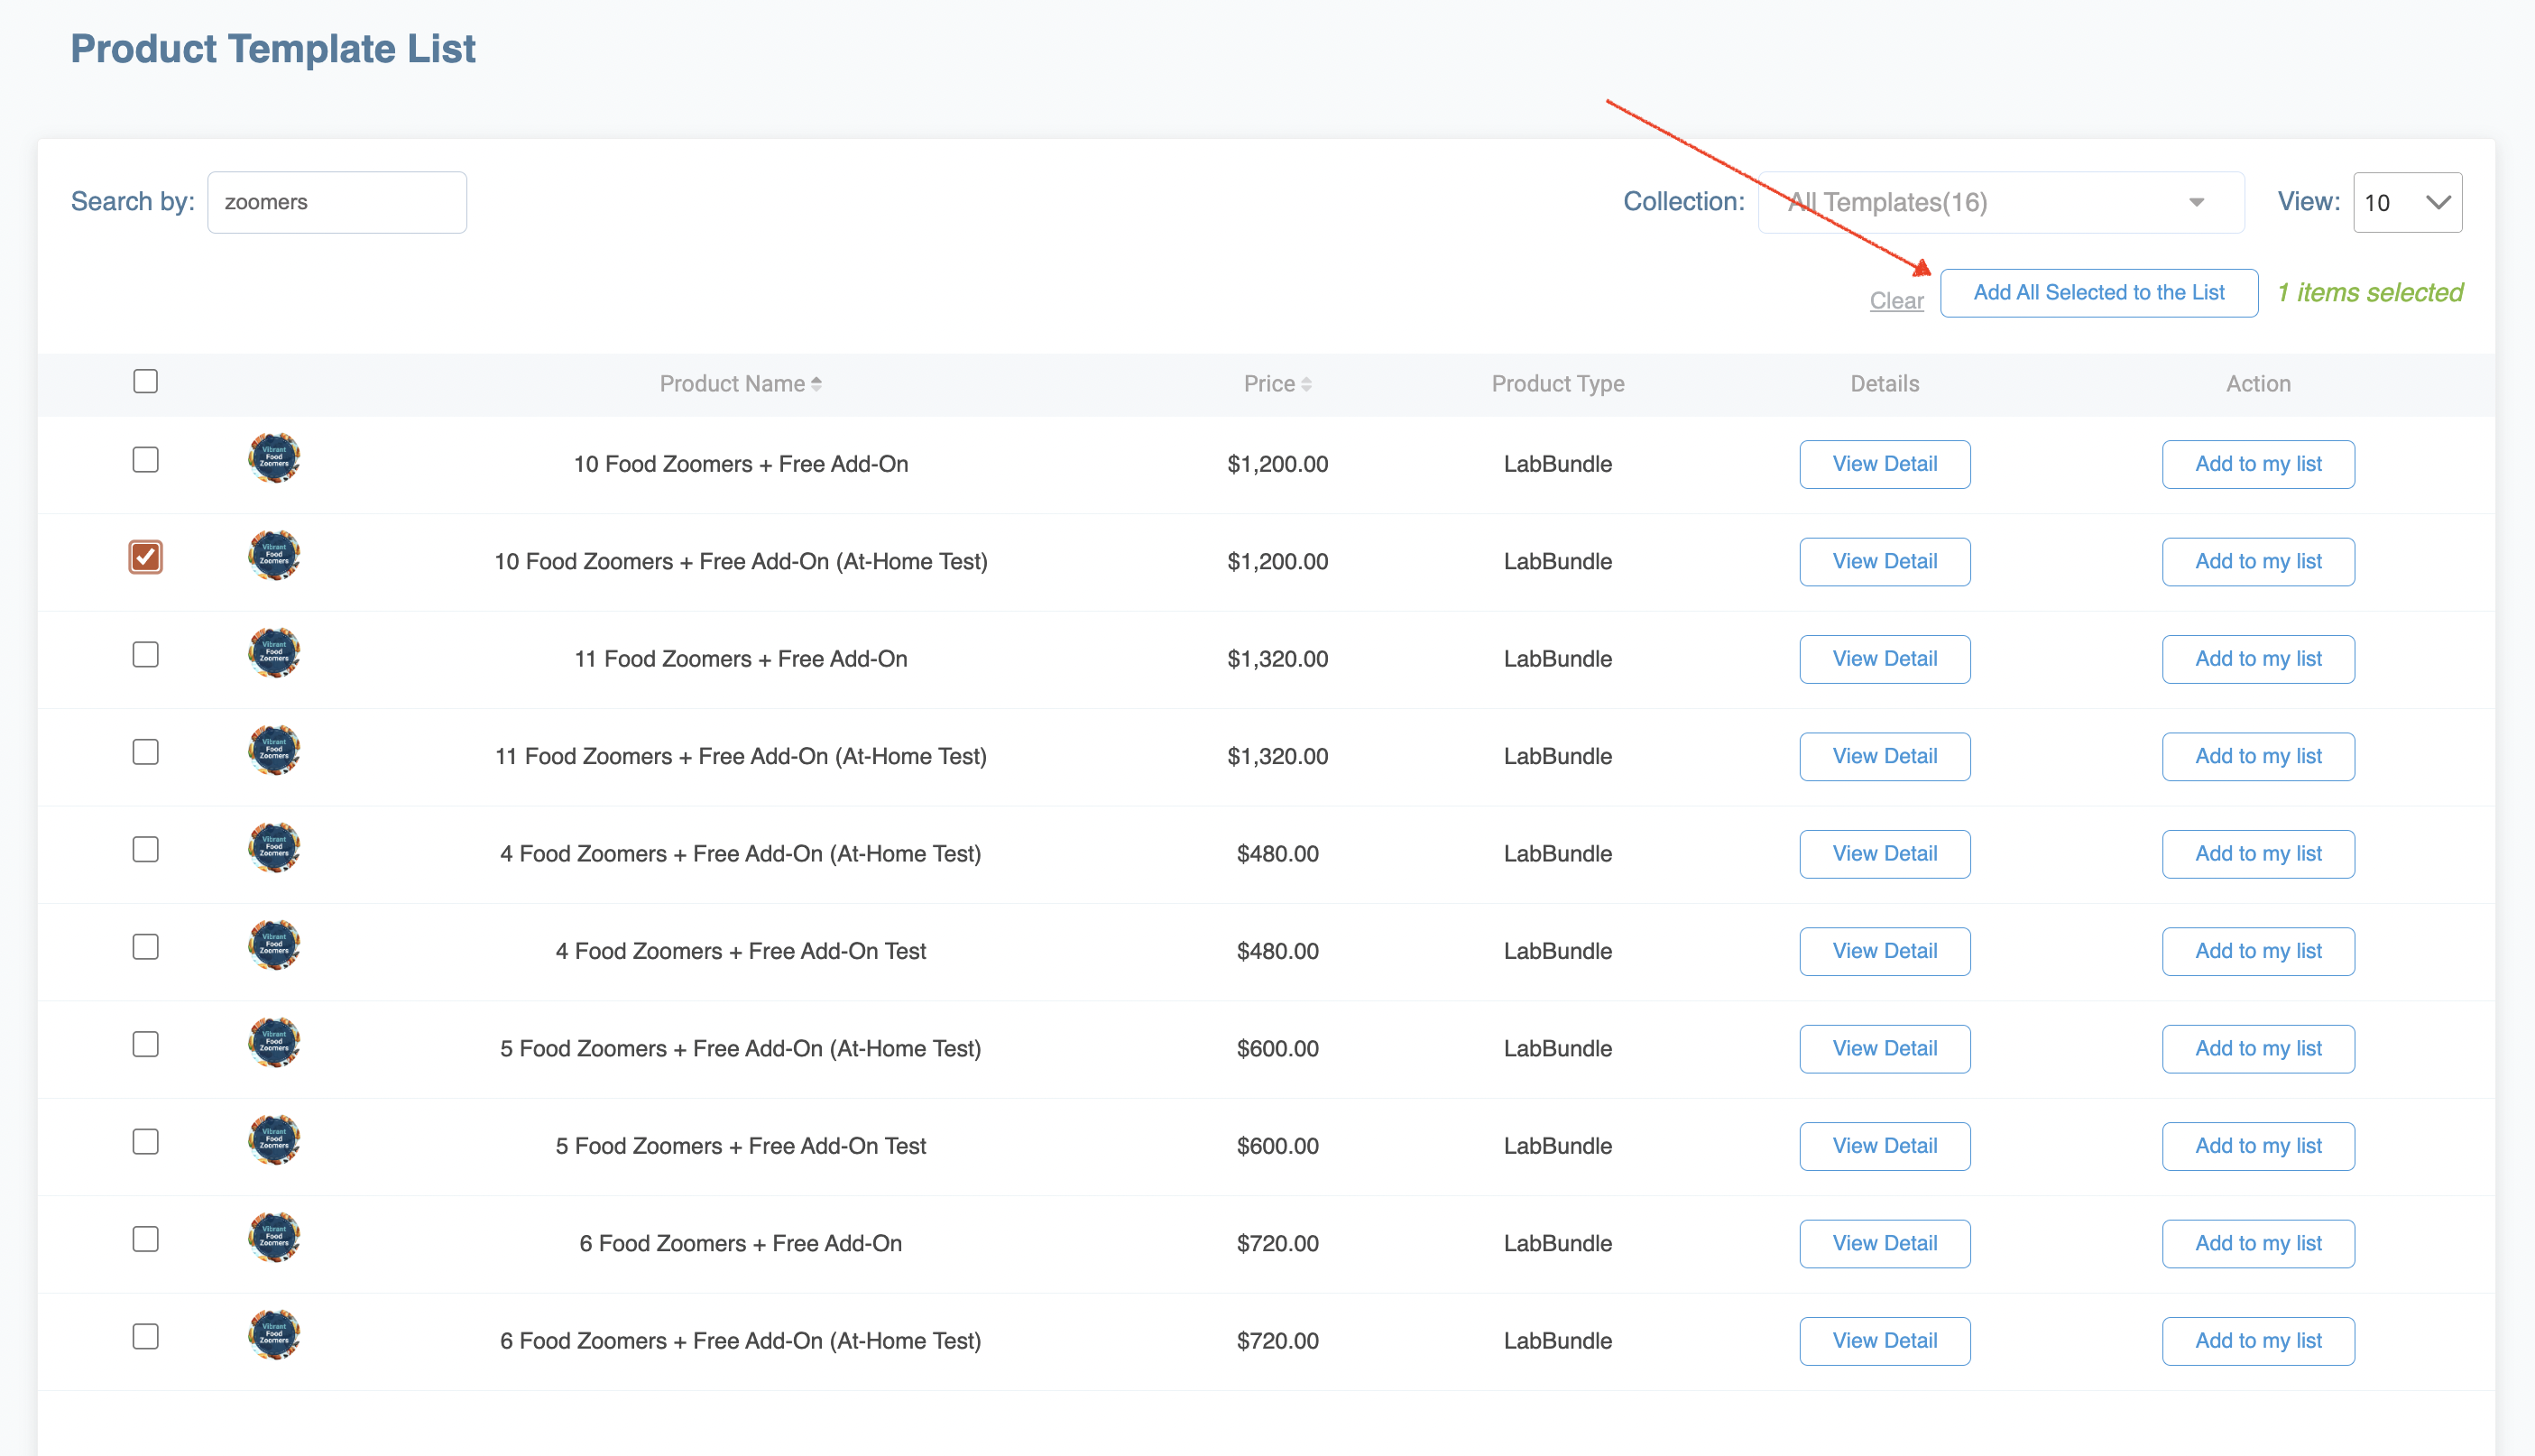Open the Collection All Templates dropdown
This screenshot has width=2535, height=1456.
[2001, 202]
